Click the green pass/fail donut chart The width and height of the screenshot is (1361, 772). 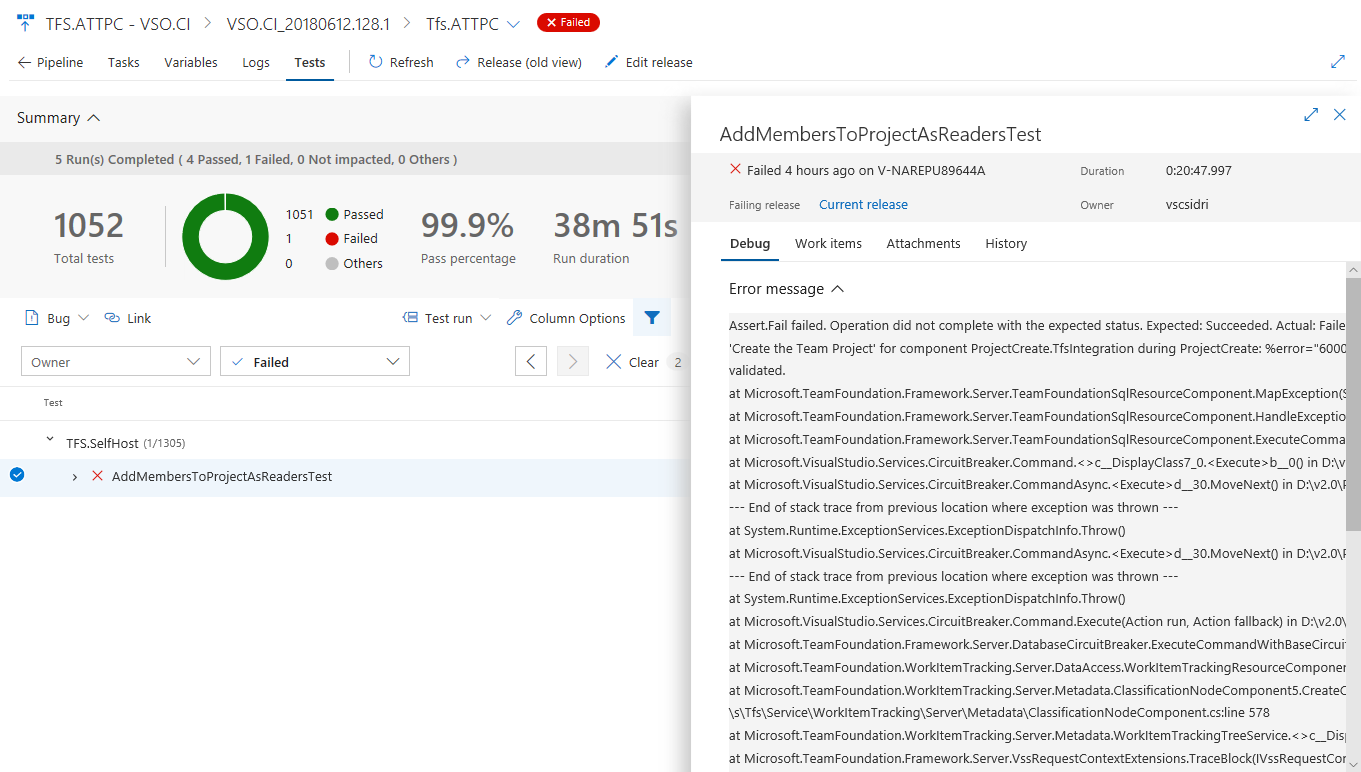[225, 237]
